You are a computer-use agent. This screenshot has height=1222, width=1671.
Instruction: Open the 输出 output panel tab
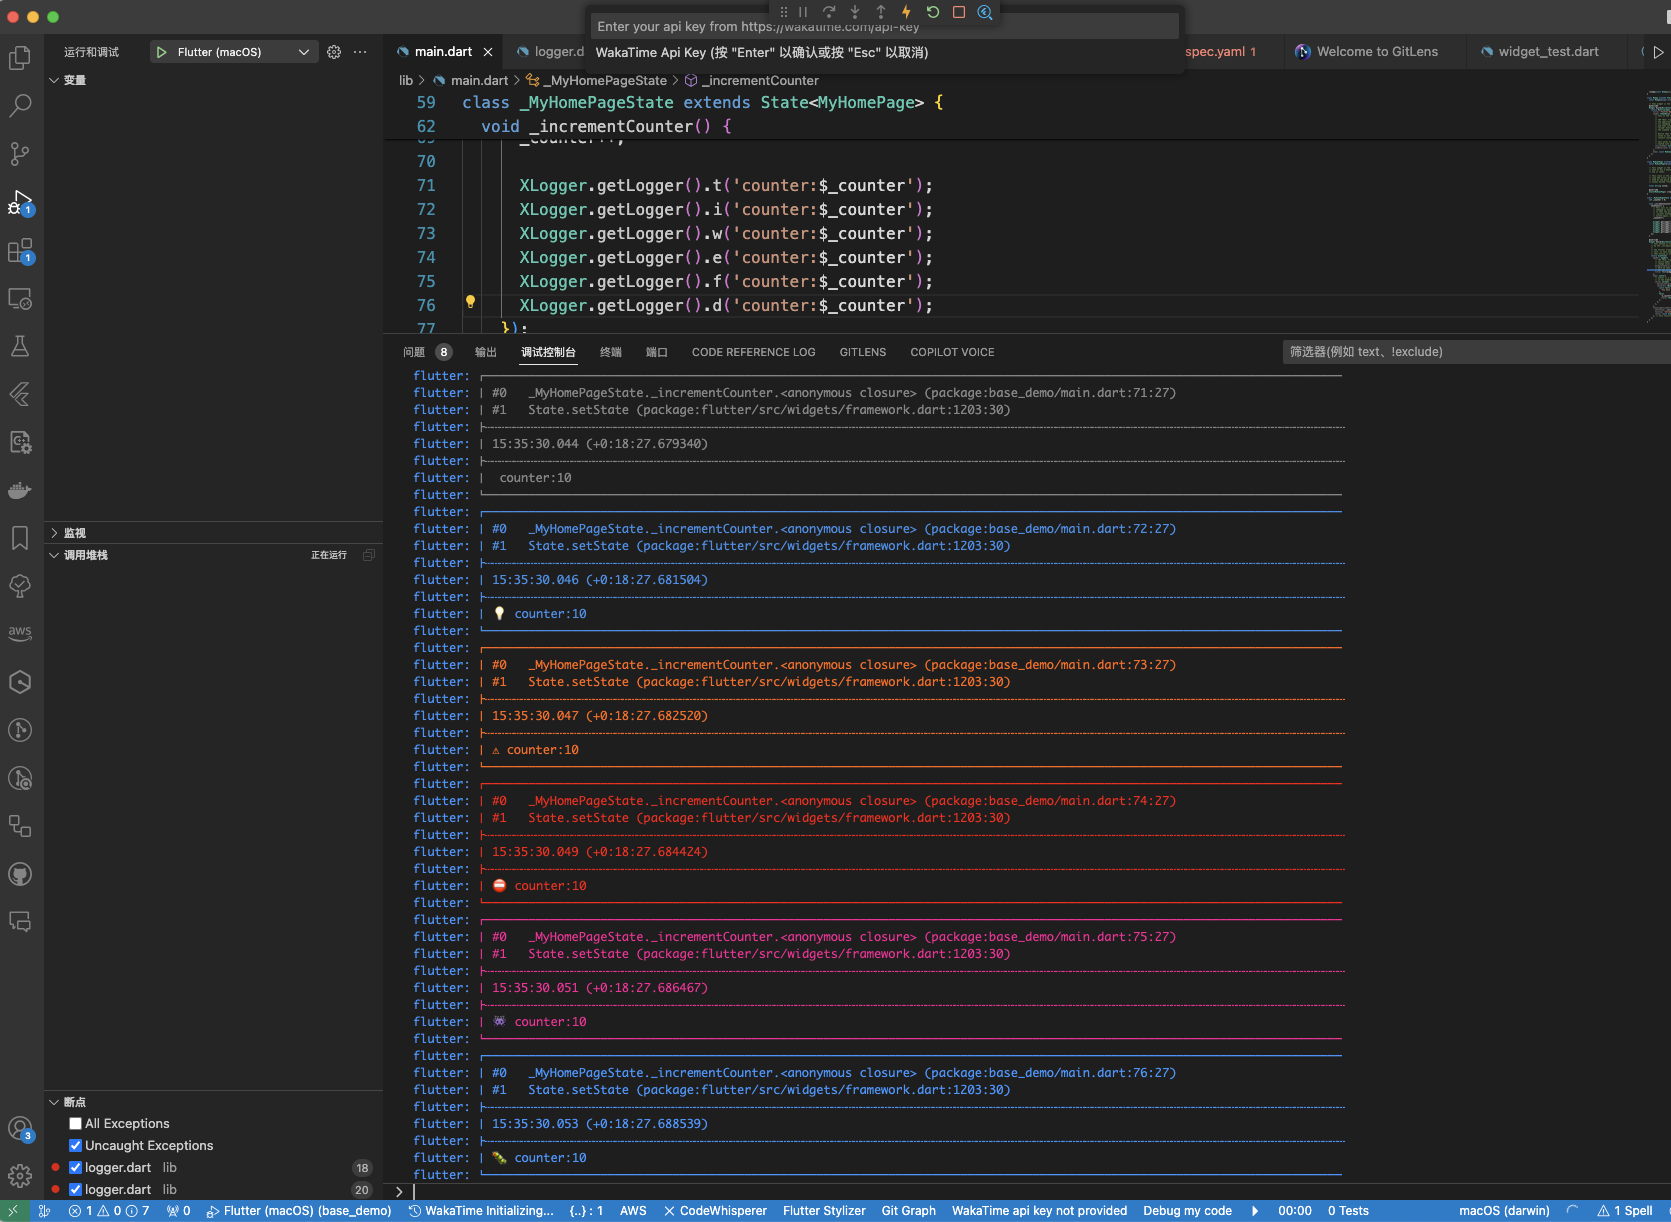[486, 352]
